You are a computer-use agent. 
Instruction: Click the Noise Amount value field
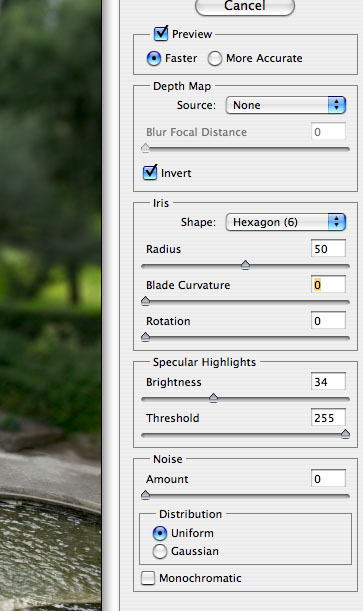[328, 479]
